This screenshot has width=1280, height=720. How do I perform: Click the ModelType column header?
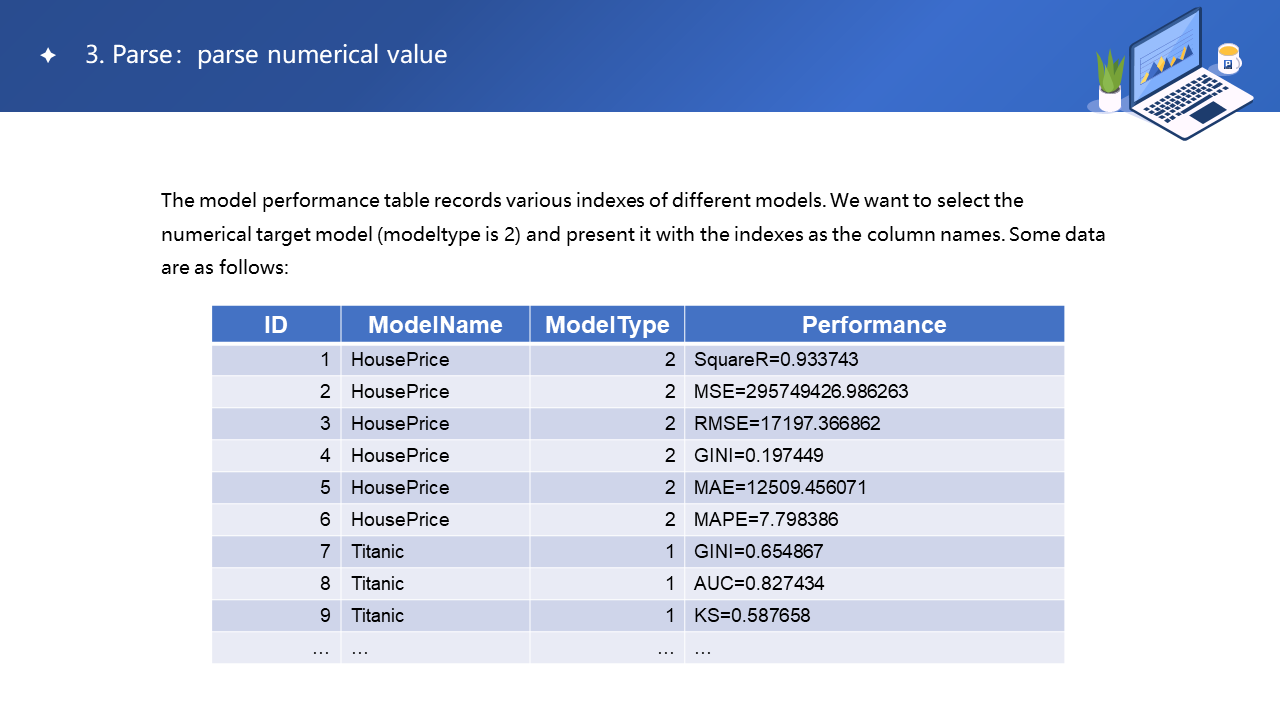tap(607, 325)
